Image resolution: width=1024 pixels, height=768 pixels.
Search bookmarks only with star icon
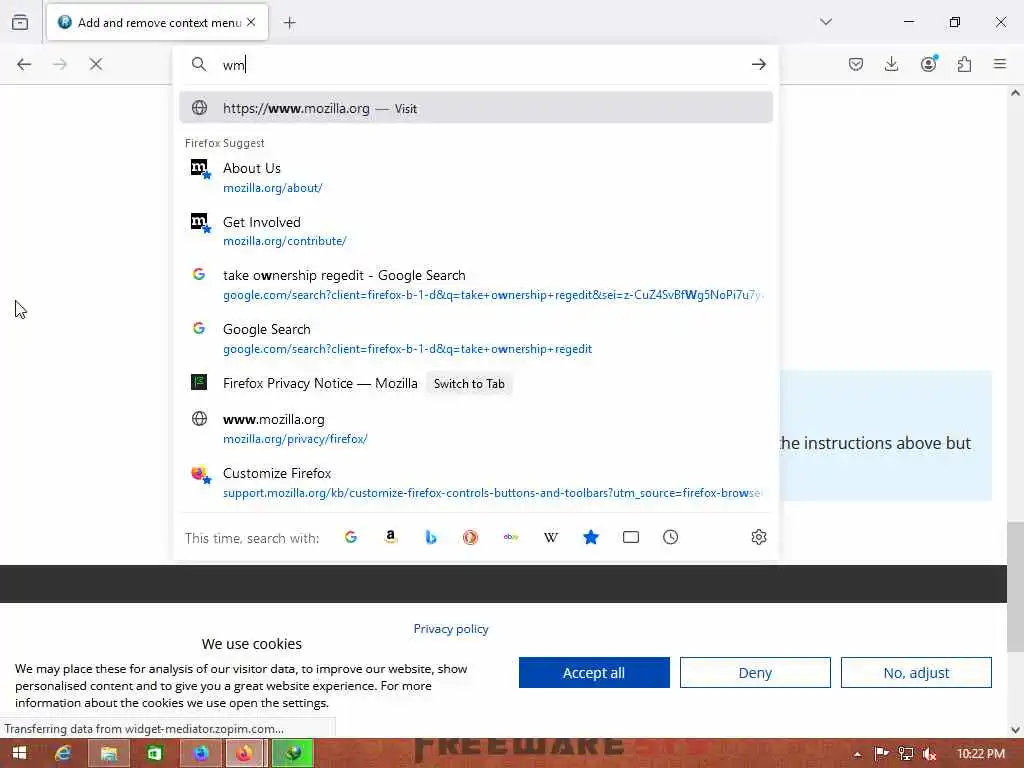(x=590, y=537)
